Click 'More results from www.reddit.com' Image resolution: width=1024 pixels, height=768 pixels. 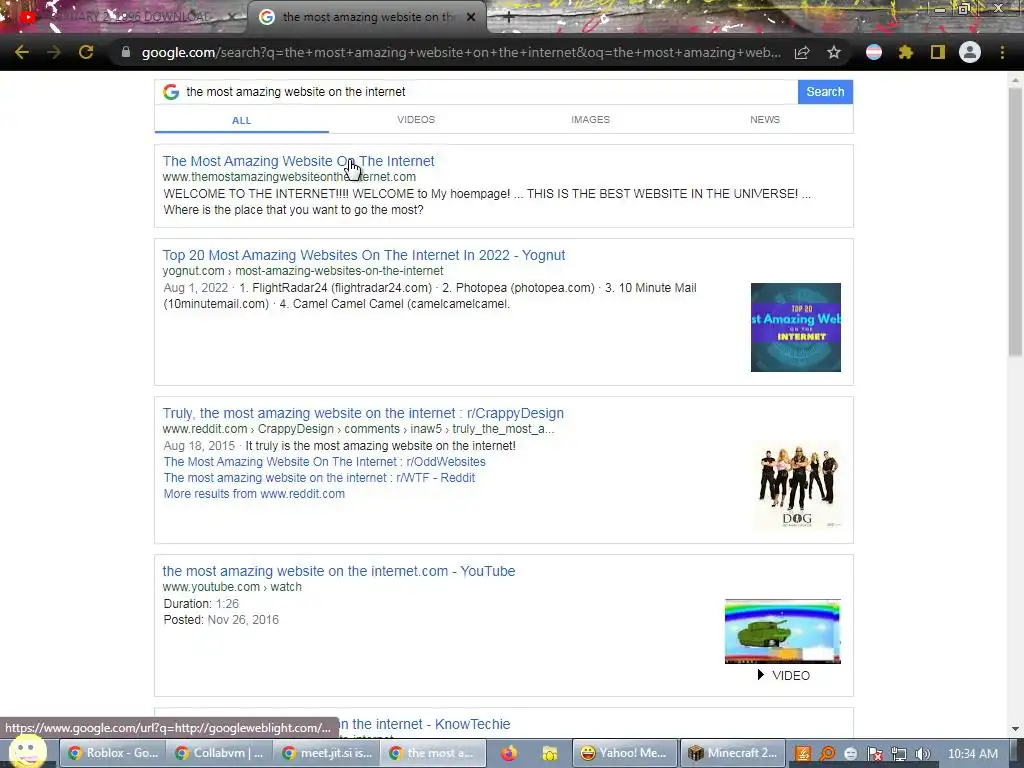point(254,494)
